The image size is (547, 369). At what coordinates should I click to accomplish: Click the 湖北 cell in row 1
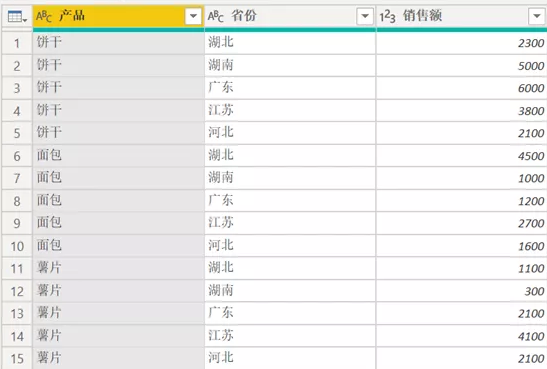coord(290,43)
